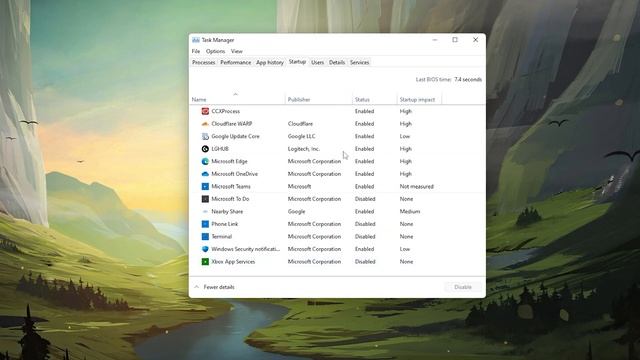Screen dimensions: 640x360
Task: Sort by Publisher column header
Action: [299, 100]
